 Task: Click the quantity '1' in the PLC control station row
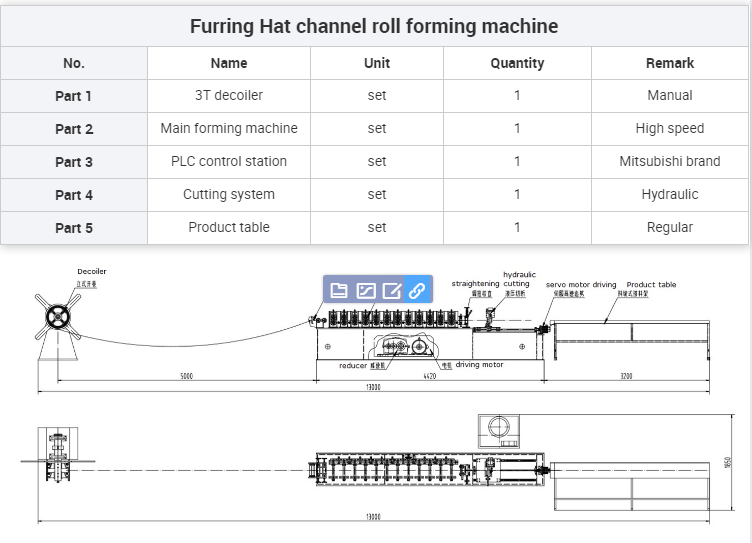517,161
